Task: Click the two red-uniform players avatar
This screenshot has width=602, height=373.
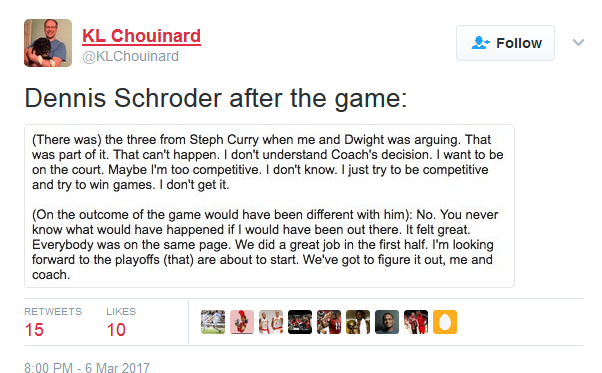Action: coord(416,322)
